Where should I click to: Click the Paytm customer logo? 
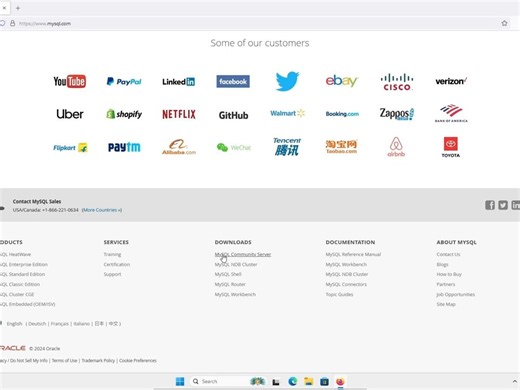point(124,147)
